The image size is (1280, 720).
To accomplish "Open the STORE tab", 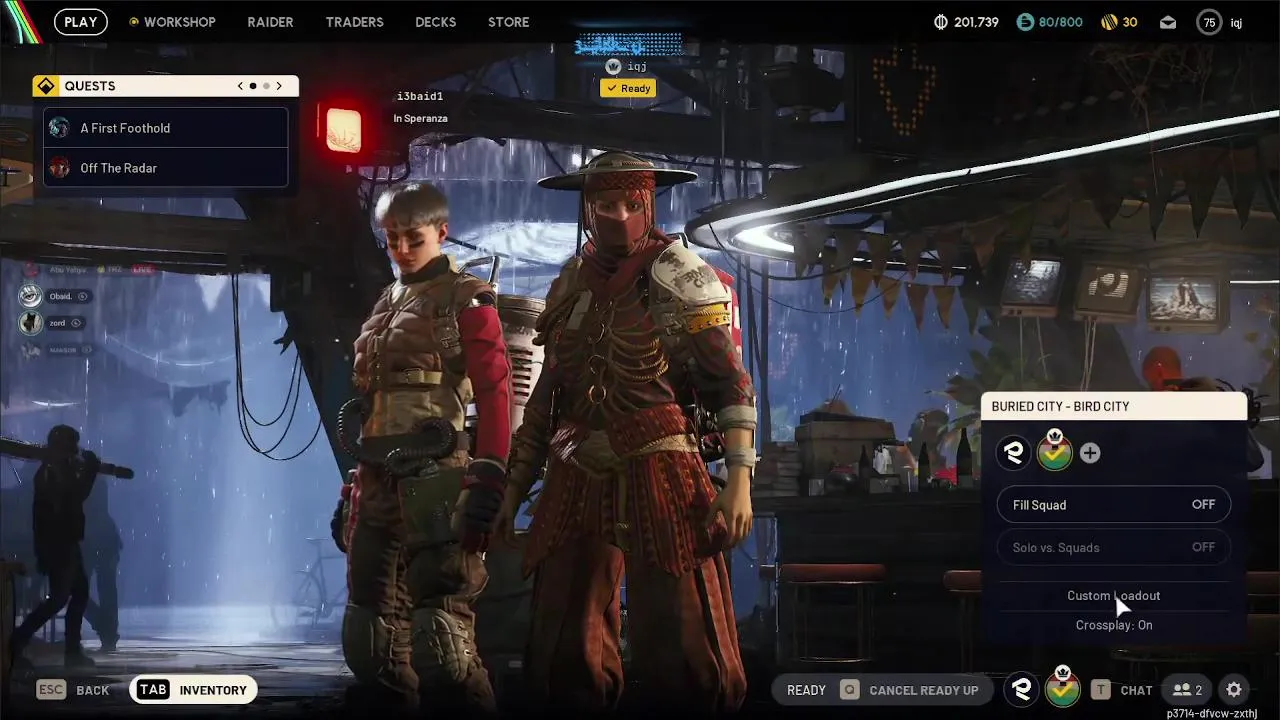I will pos(509,22).
